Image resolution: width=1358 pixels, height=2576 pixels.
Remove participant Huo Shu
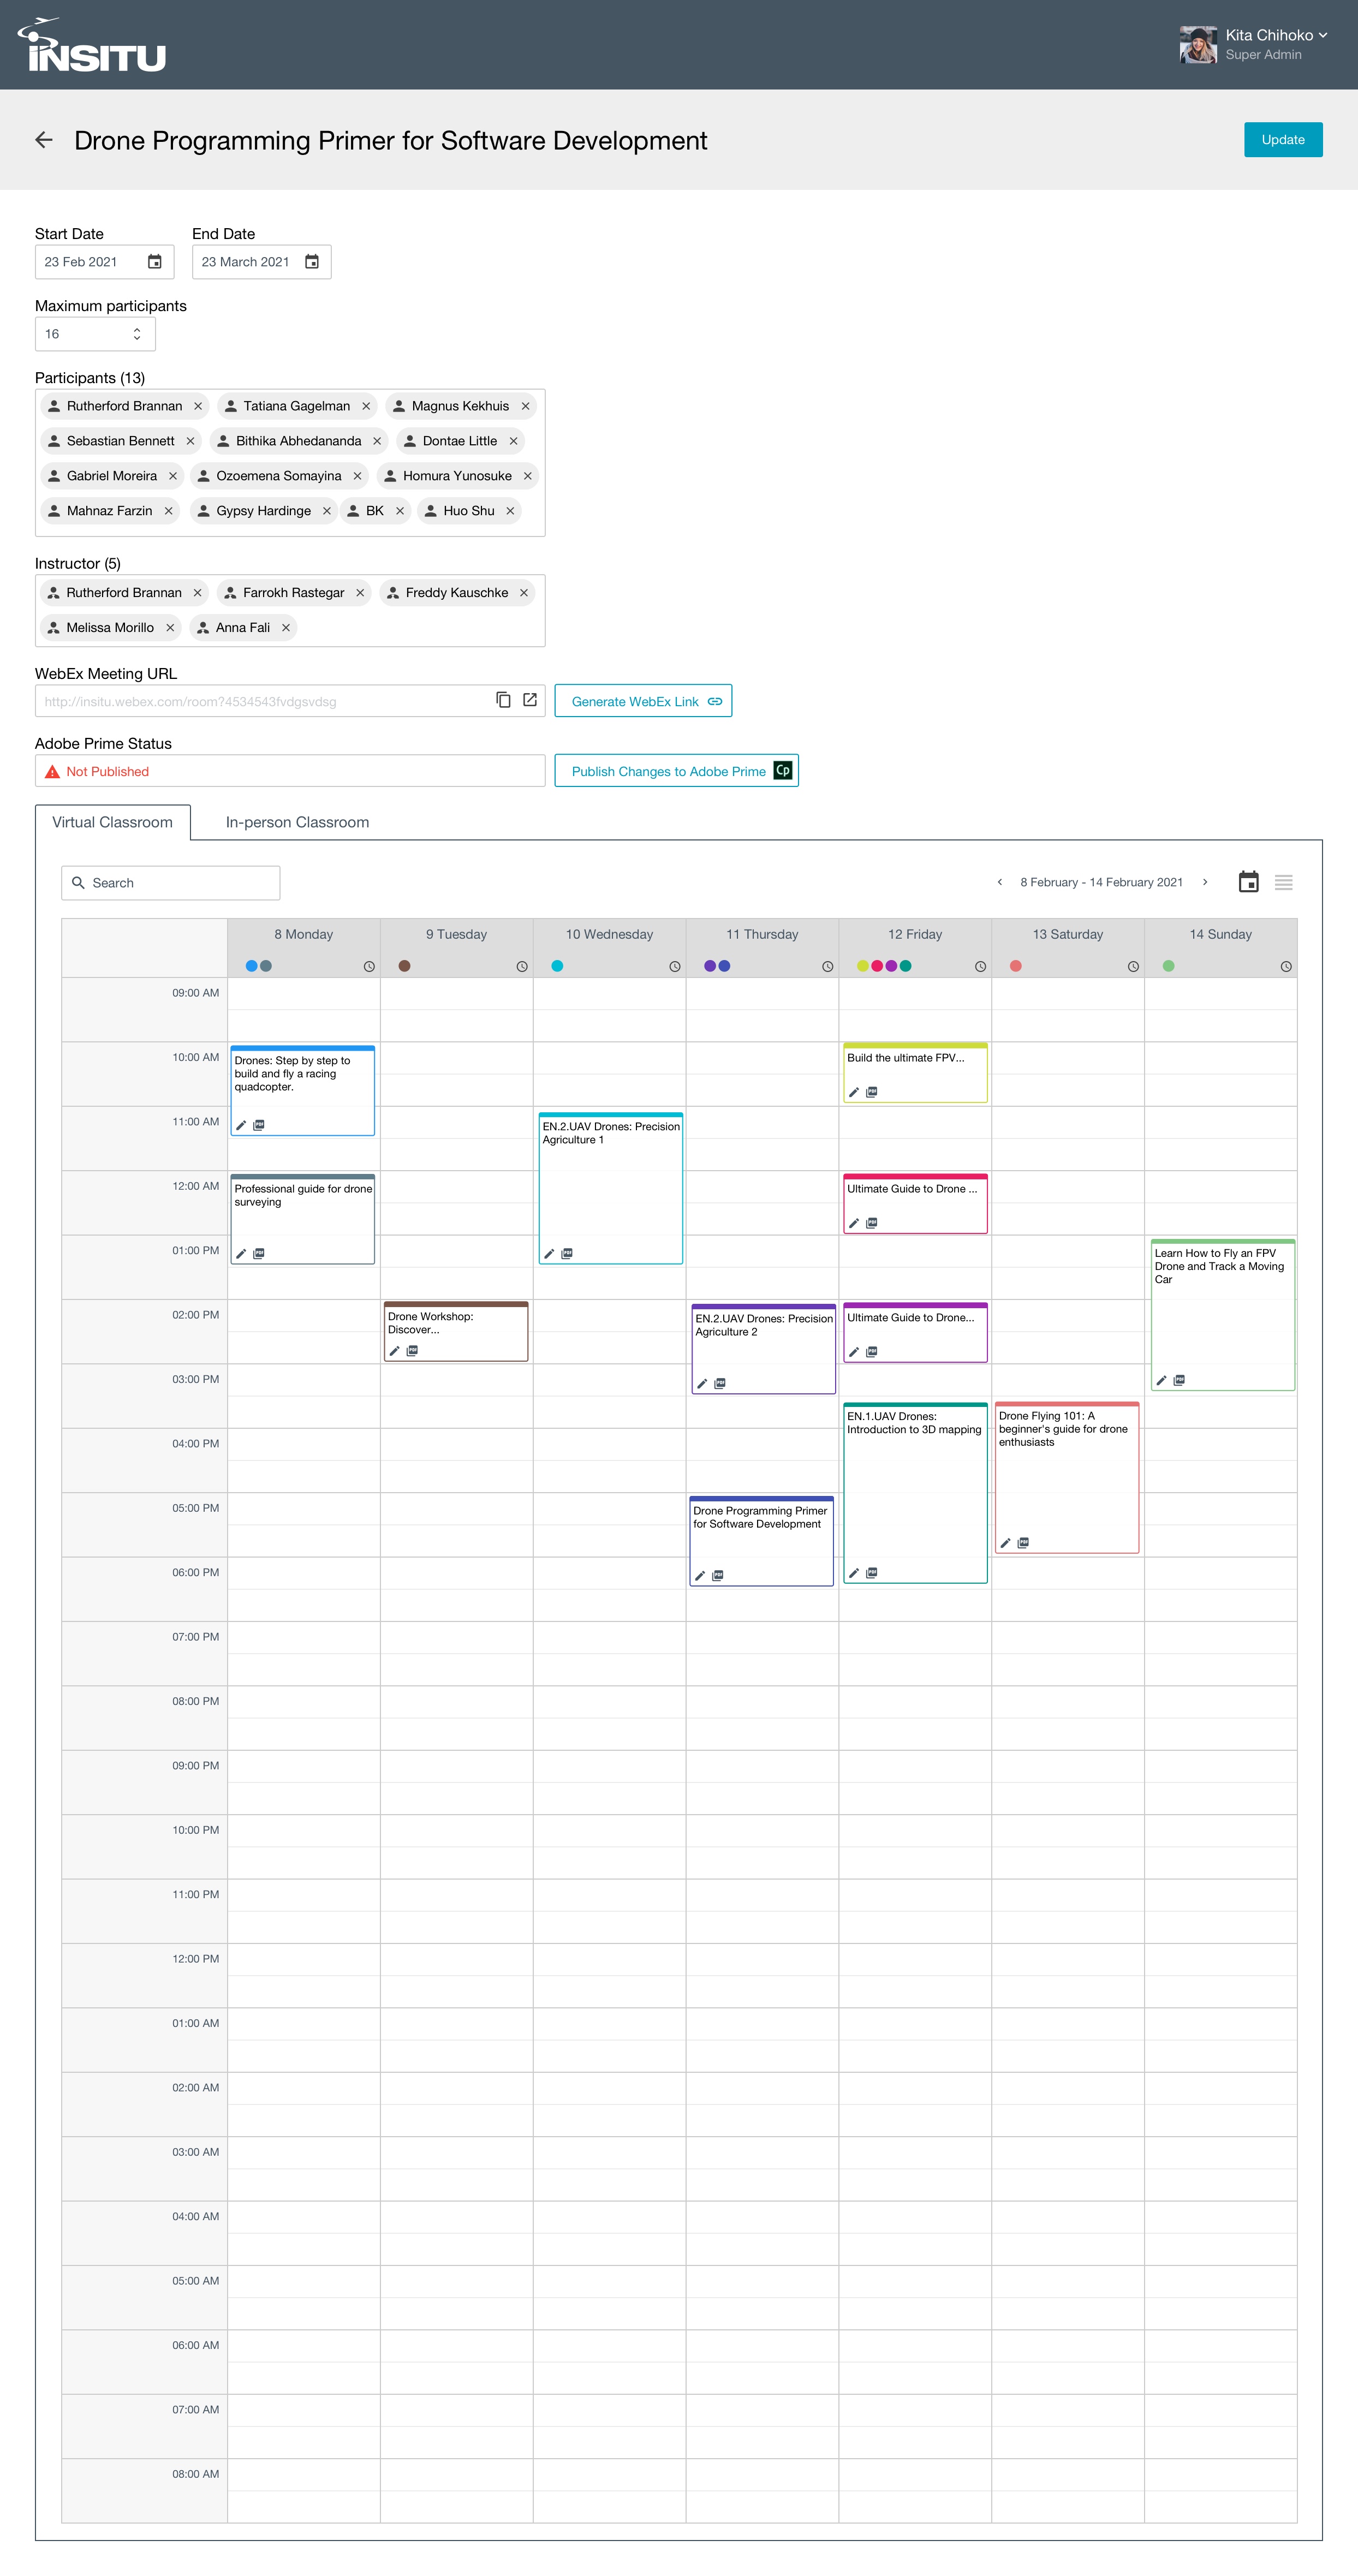coord(510,511)
